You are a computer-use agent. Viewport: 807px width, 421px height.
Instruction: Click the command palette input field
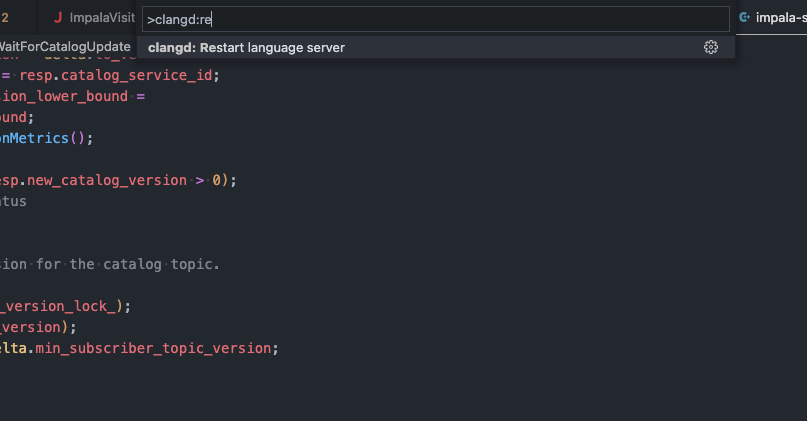click(x=435, y=20)
